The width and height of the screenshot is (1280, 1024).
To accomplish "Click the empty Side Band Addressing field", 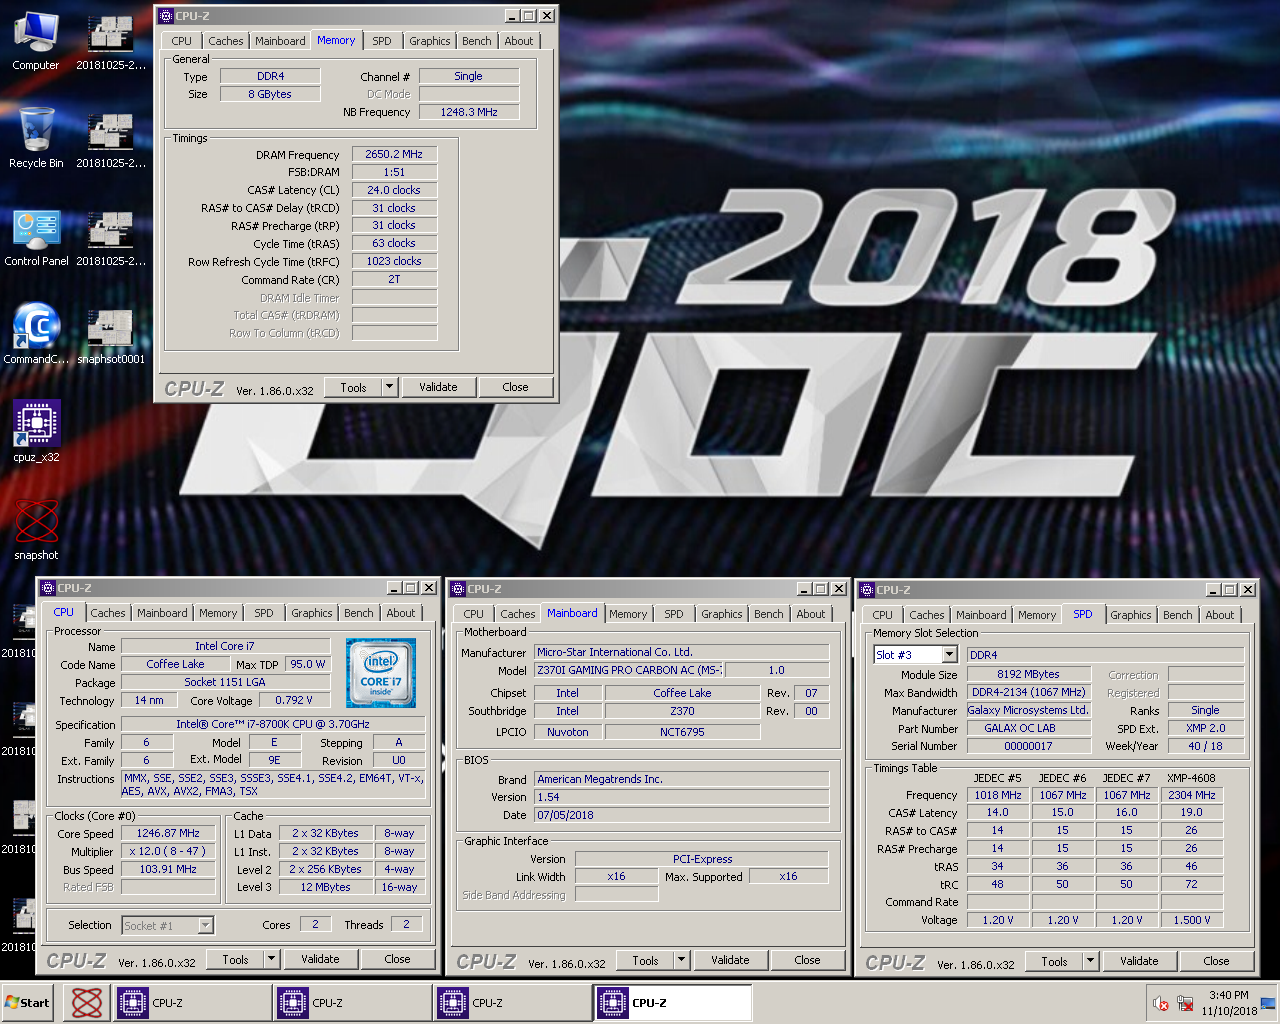I will tap(616, 894).
